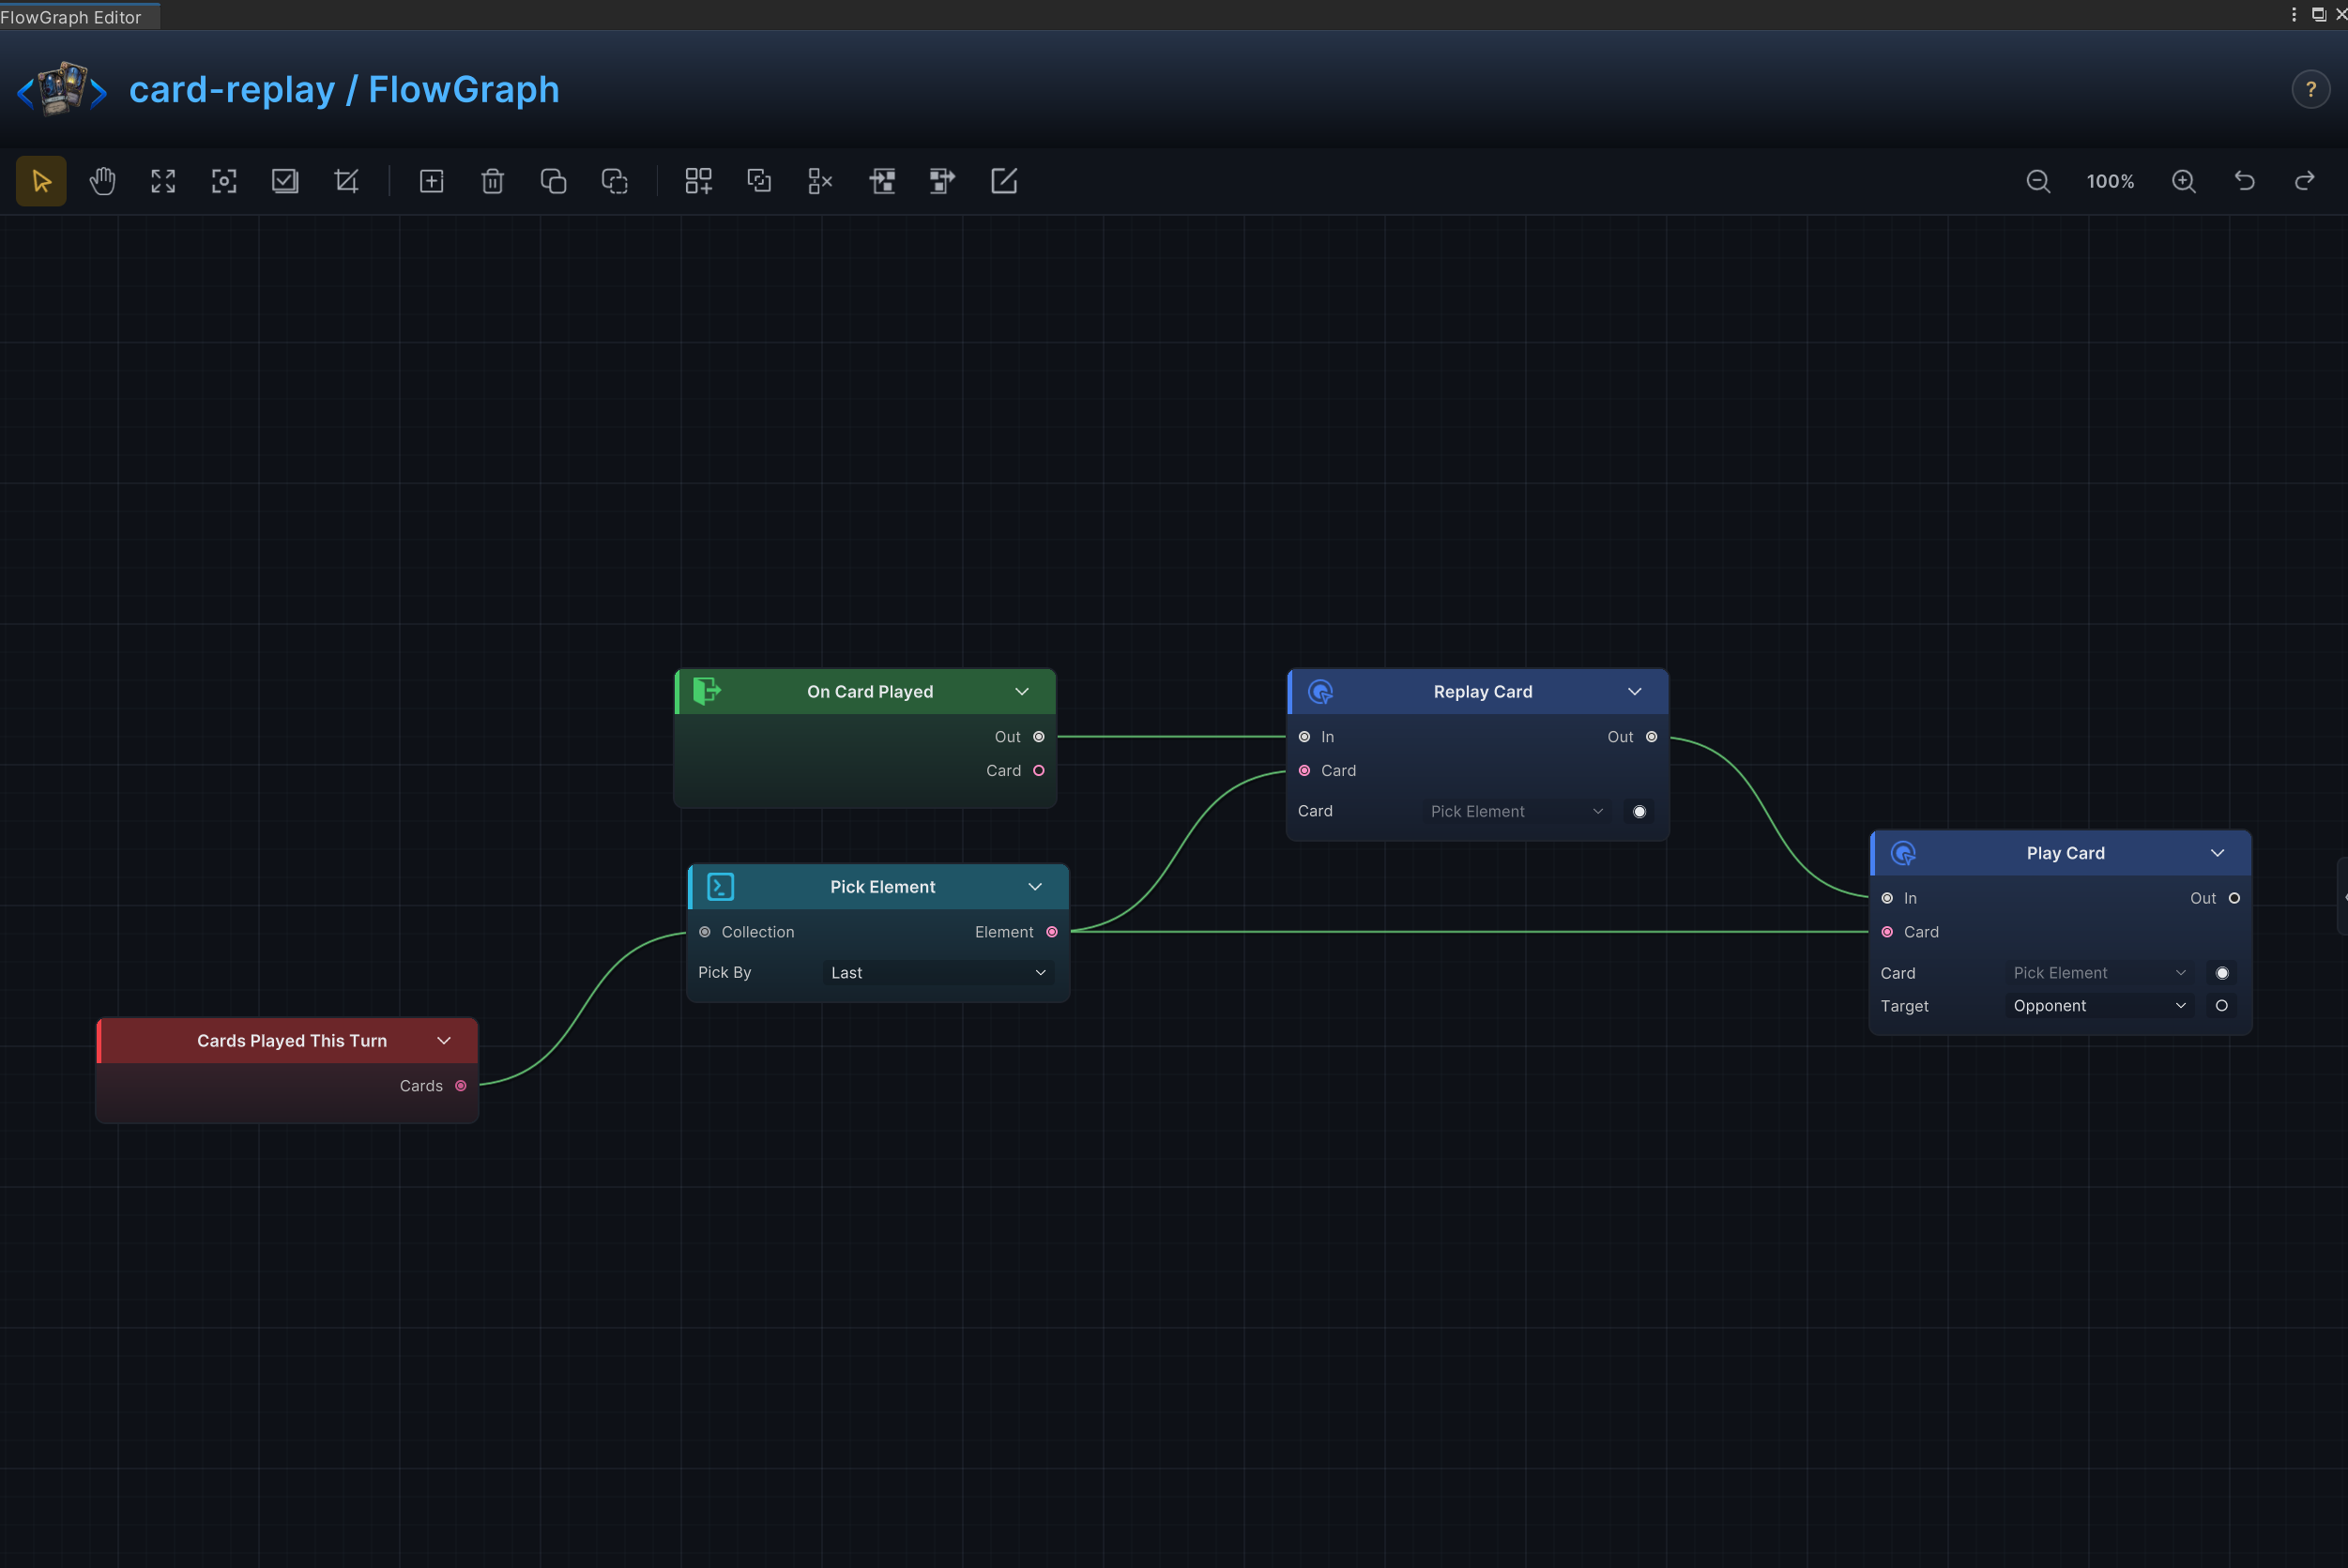Image resolution: width=2348 pixels, height=1568 pixels.
Task: Click the trash delete icon
Action: pos(492,181)
